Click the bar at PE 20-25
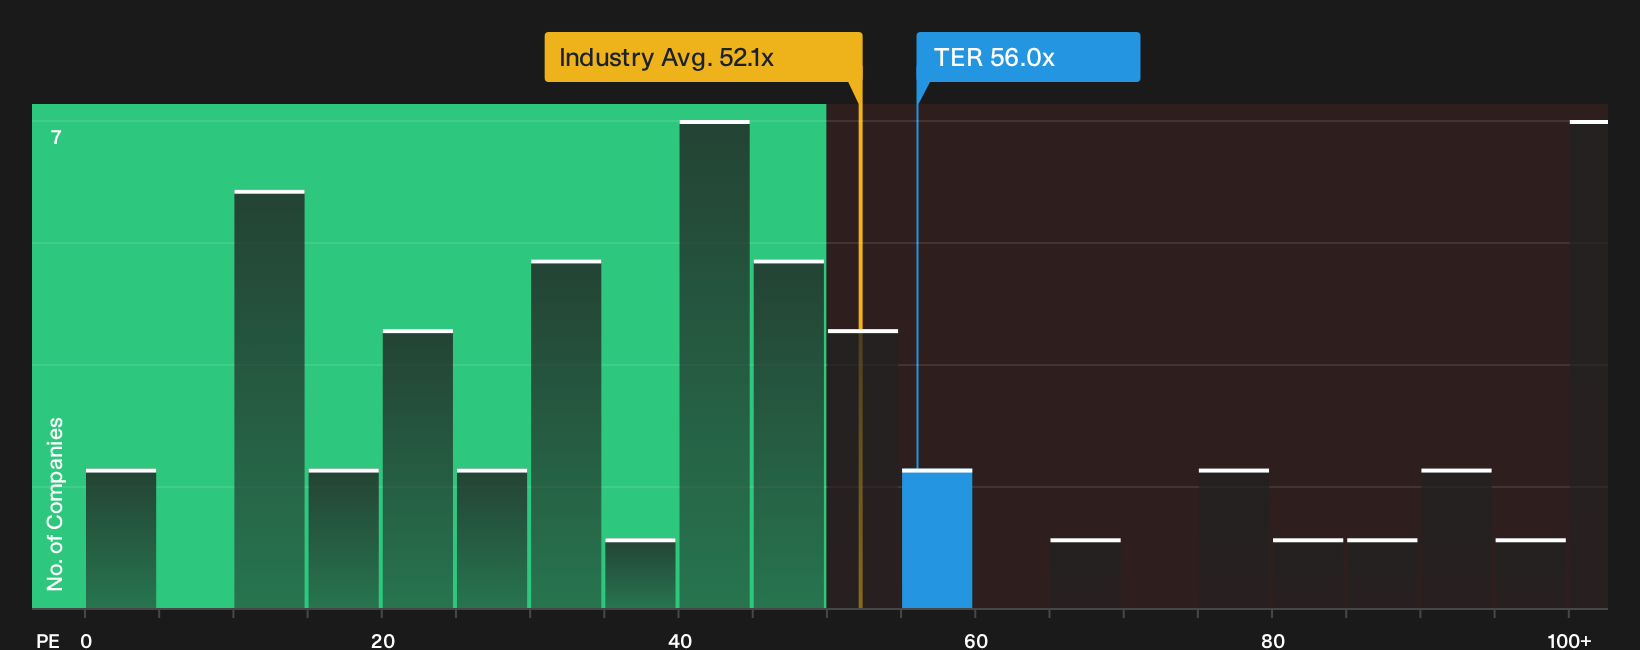 (x=418, y=469)
